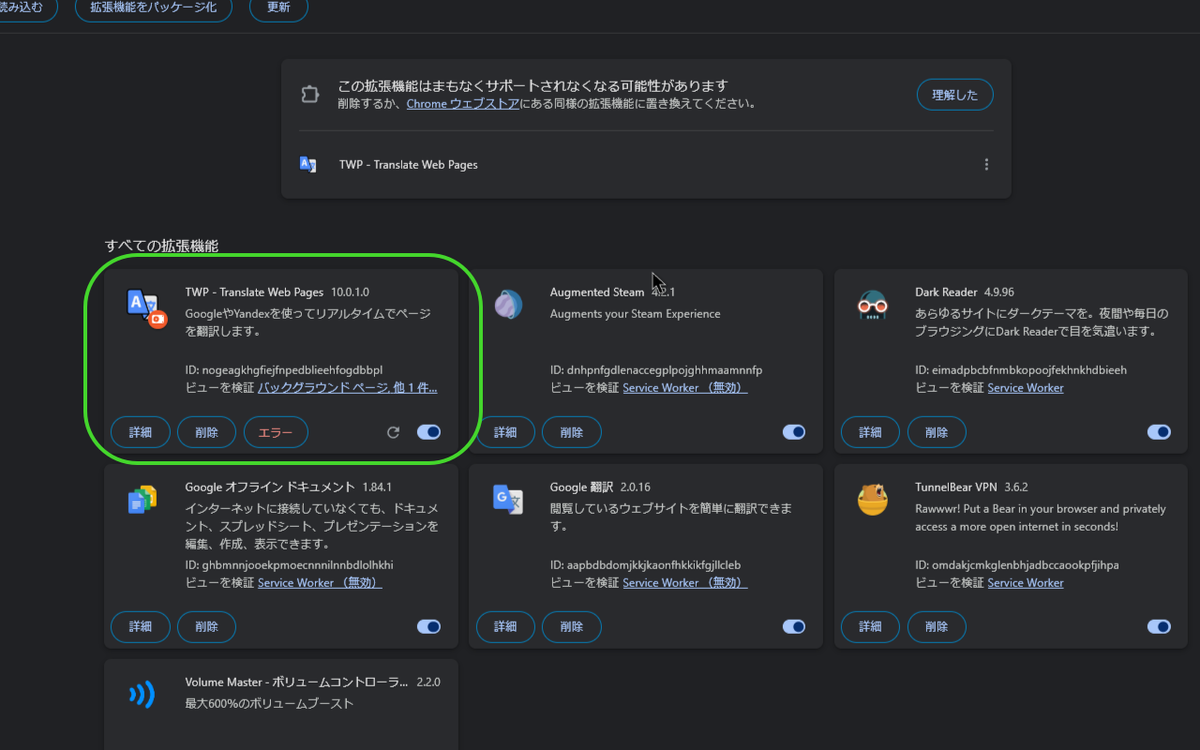1200x750 pixels.
Task: Disable the TWP - Translate Web Pages toggle
Action: click(429, 432)
